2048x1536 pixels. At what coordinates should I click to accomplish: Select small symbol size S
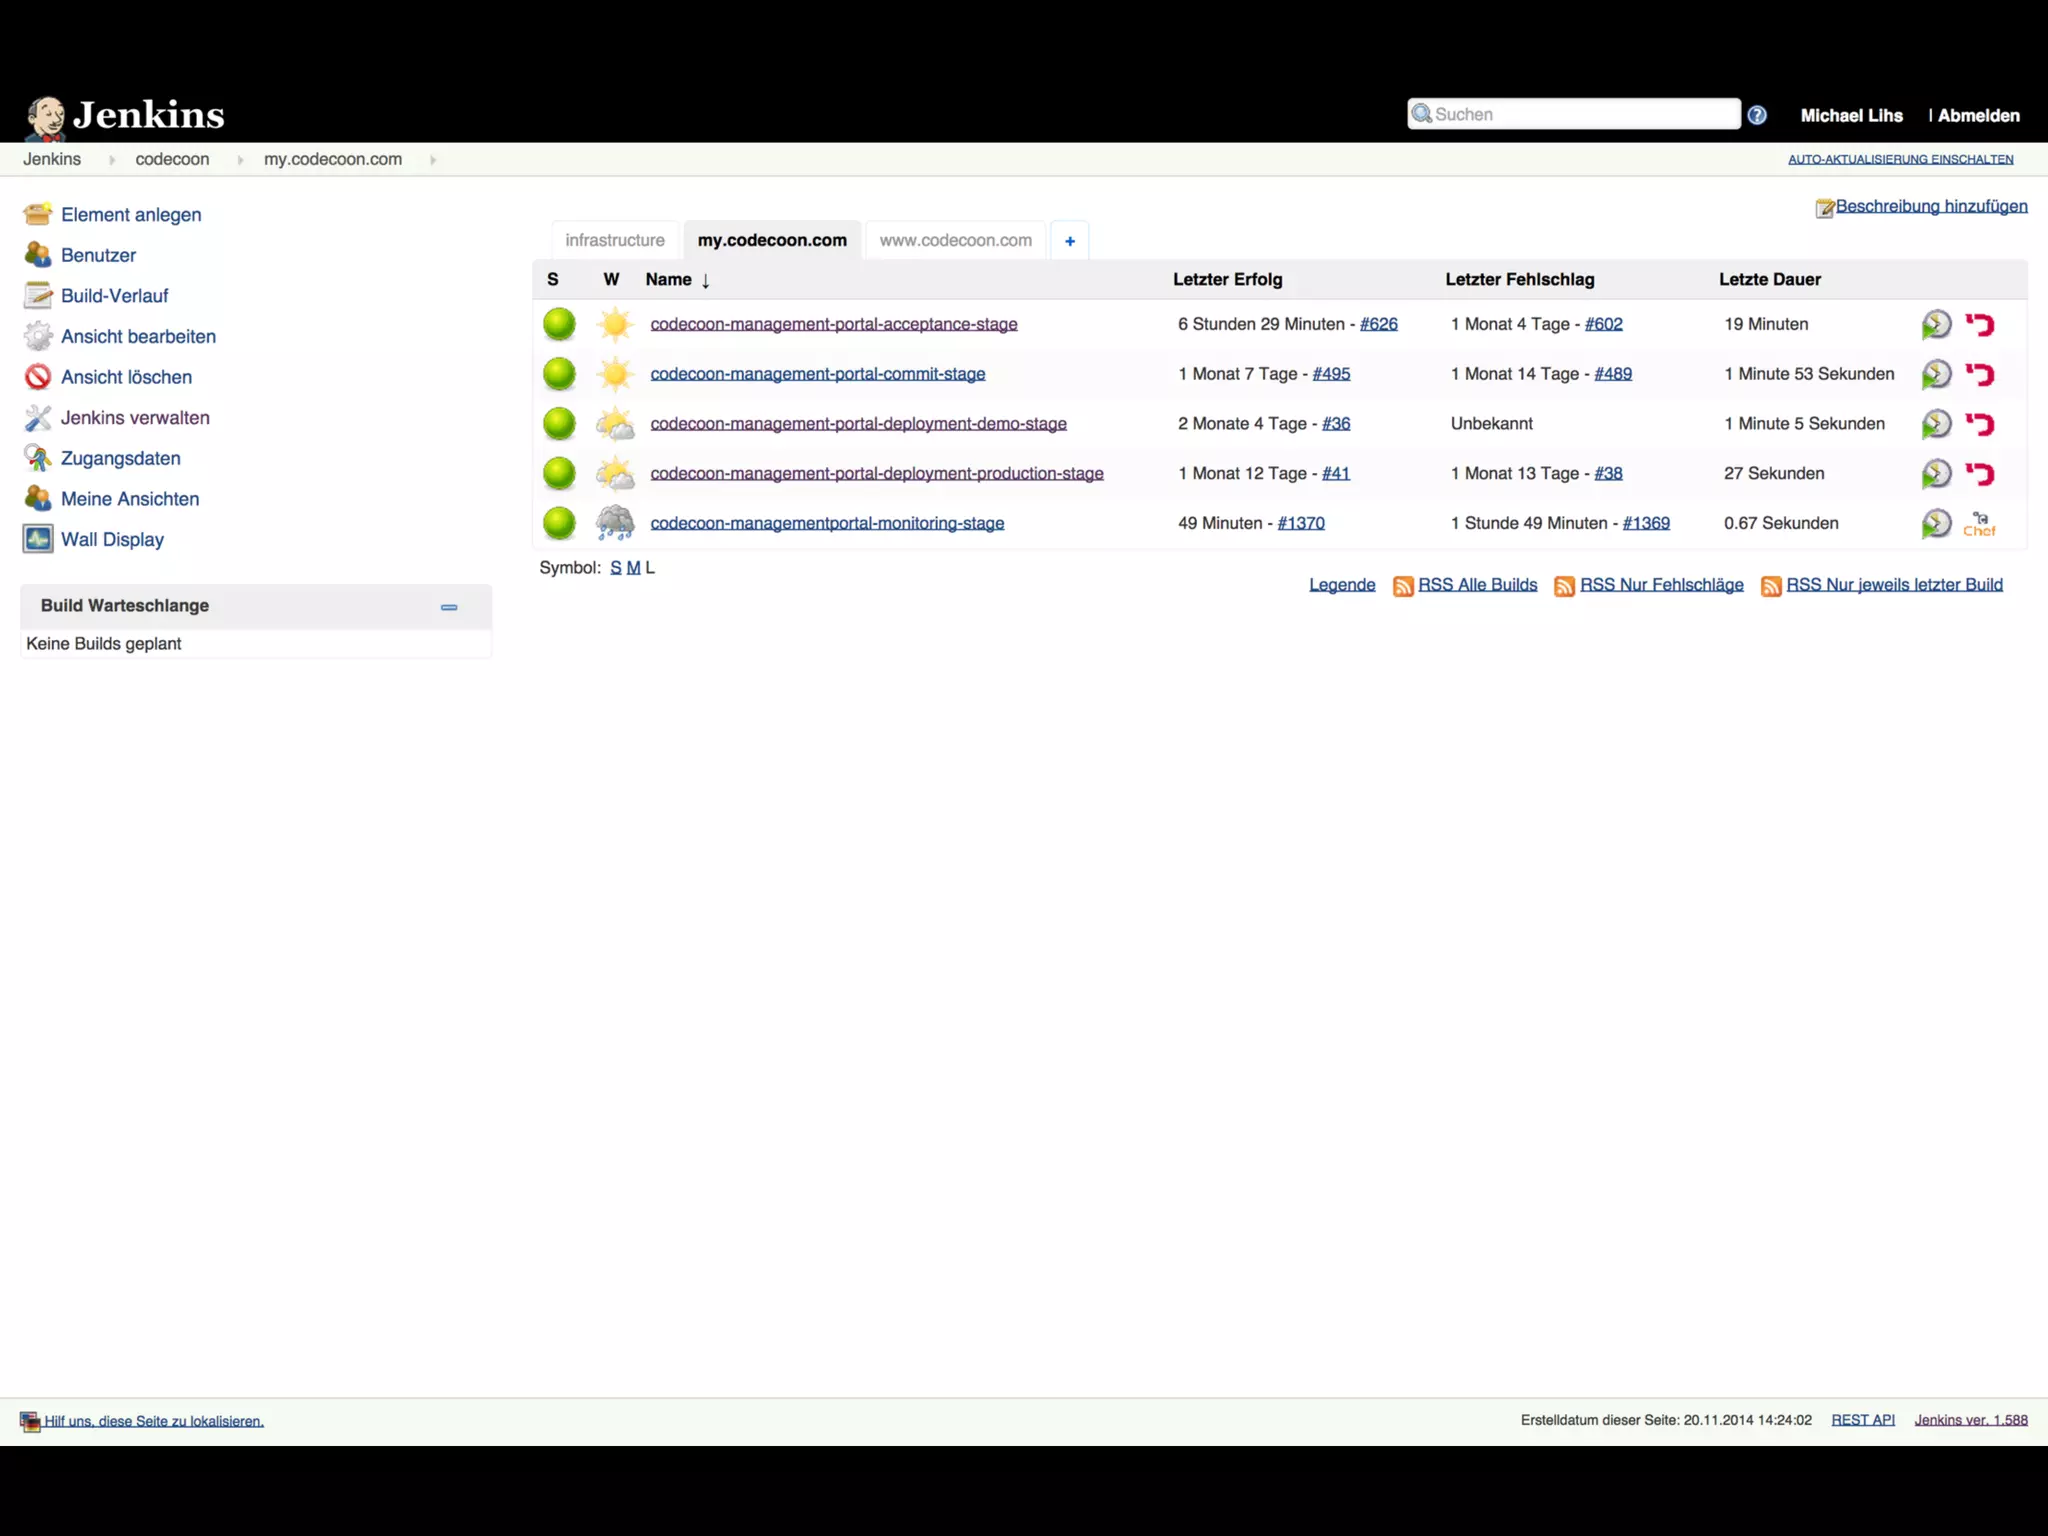[x=615, y=567]
